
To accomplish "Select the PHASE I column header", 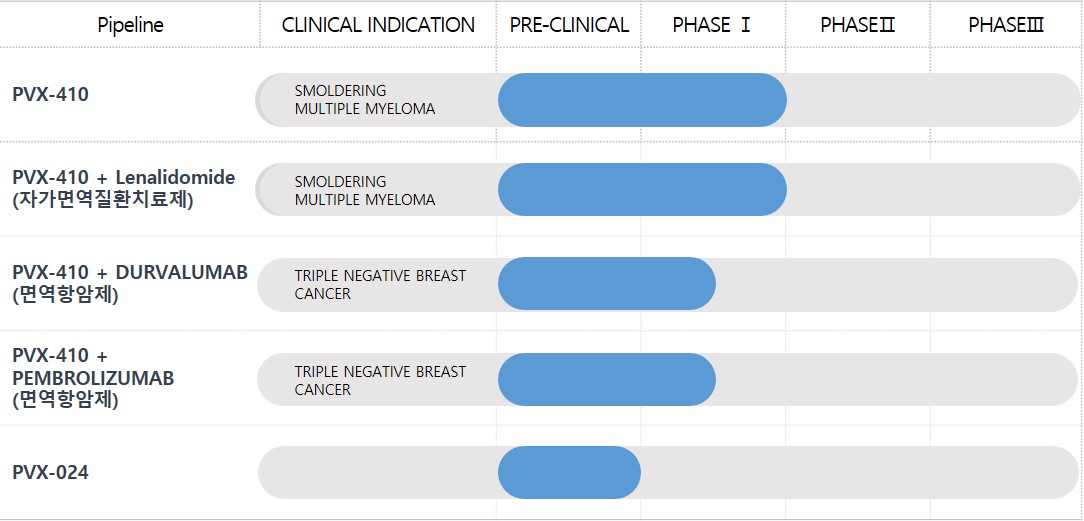I will pyautogui.click(x=711, y=25).
